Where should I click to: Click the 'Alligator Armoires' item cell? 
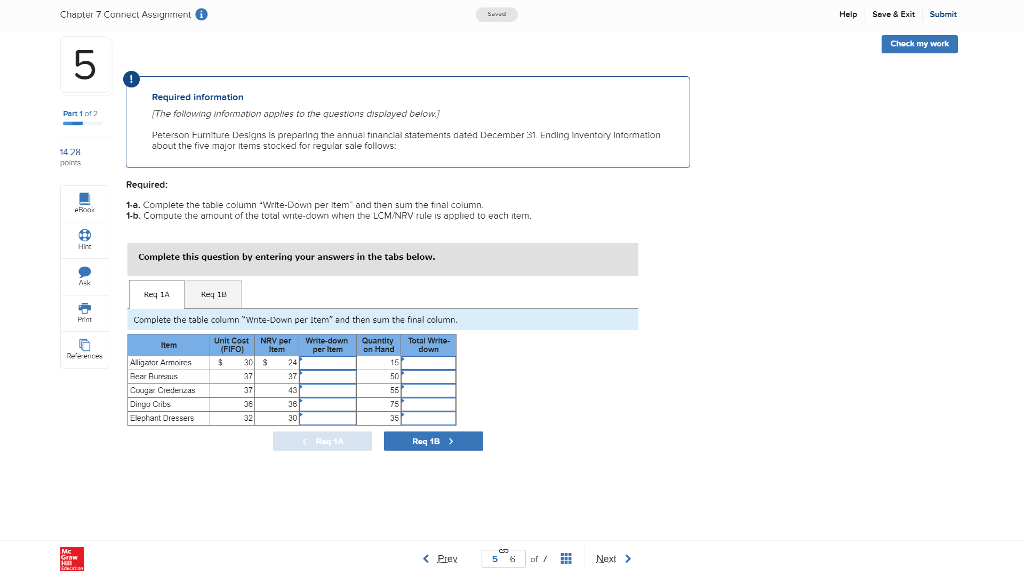tap(168, 362)
